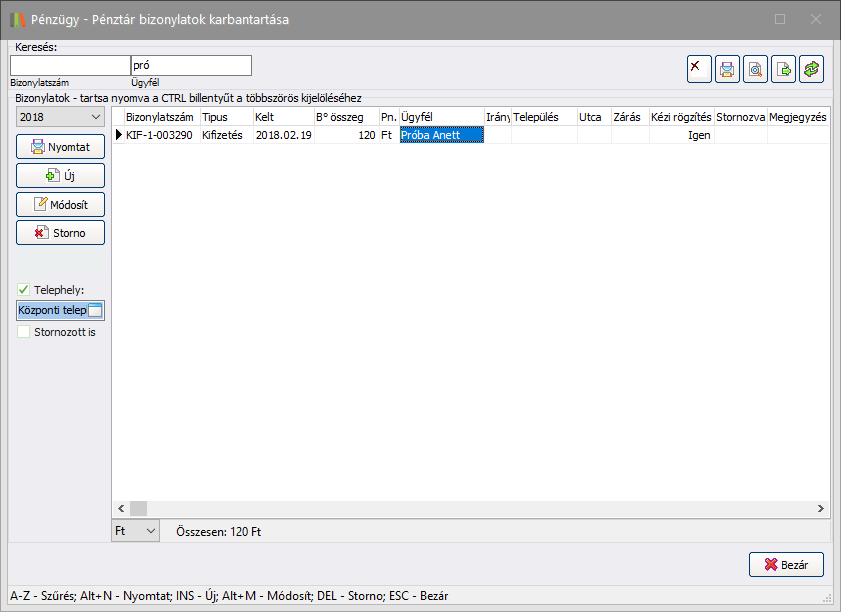Click the Kelt column header
Viewport: 841px width, 612px height.
[x=264, y=117]
